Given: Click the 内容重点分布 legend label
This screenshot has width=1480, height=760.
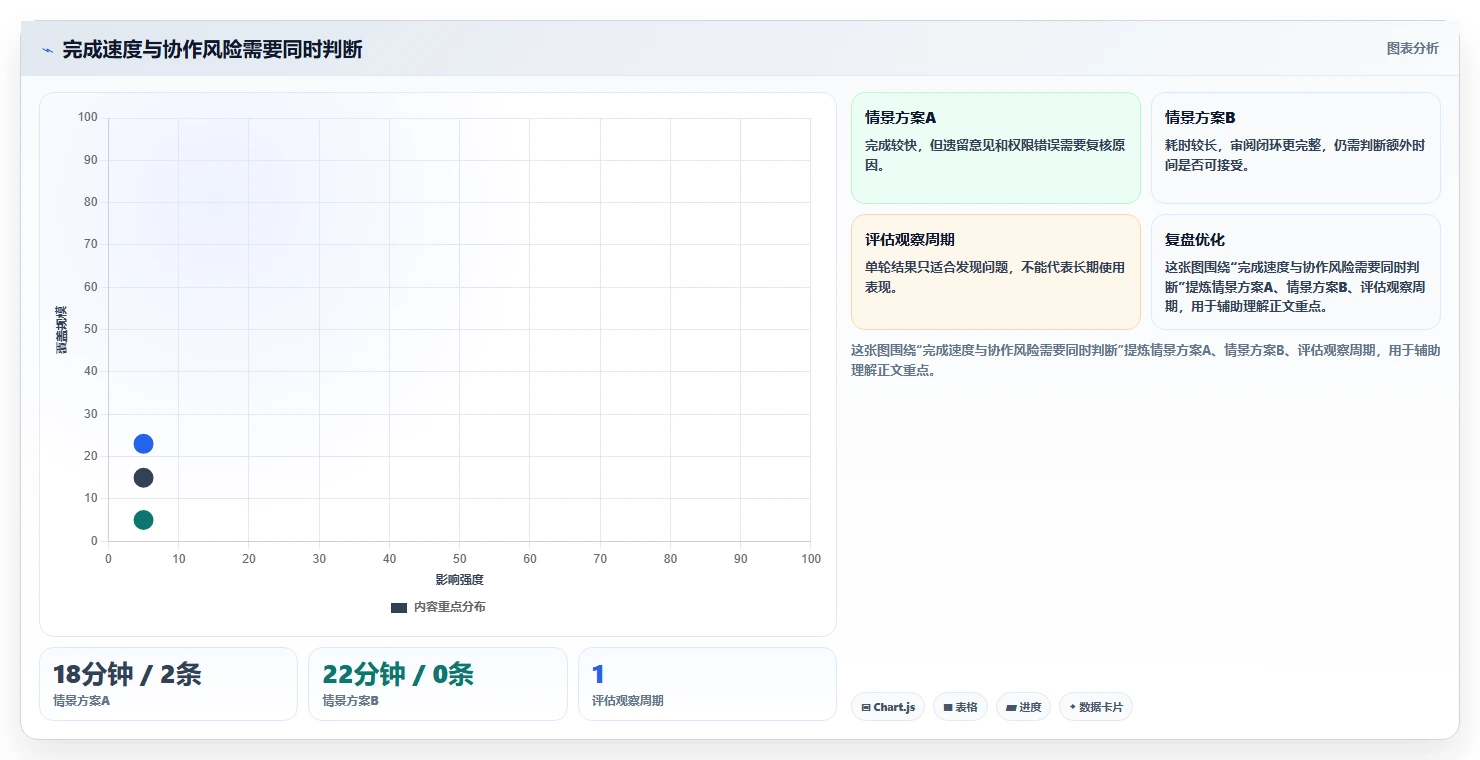Looking at the screenshot, I should point(450,607).
